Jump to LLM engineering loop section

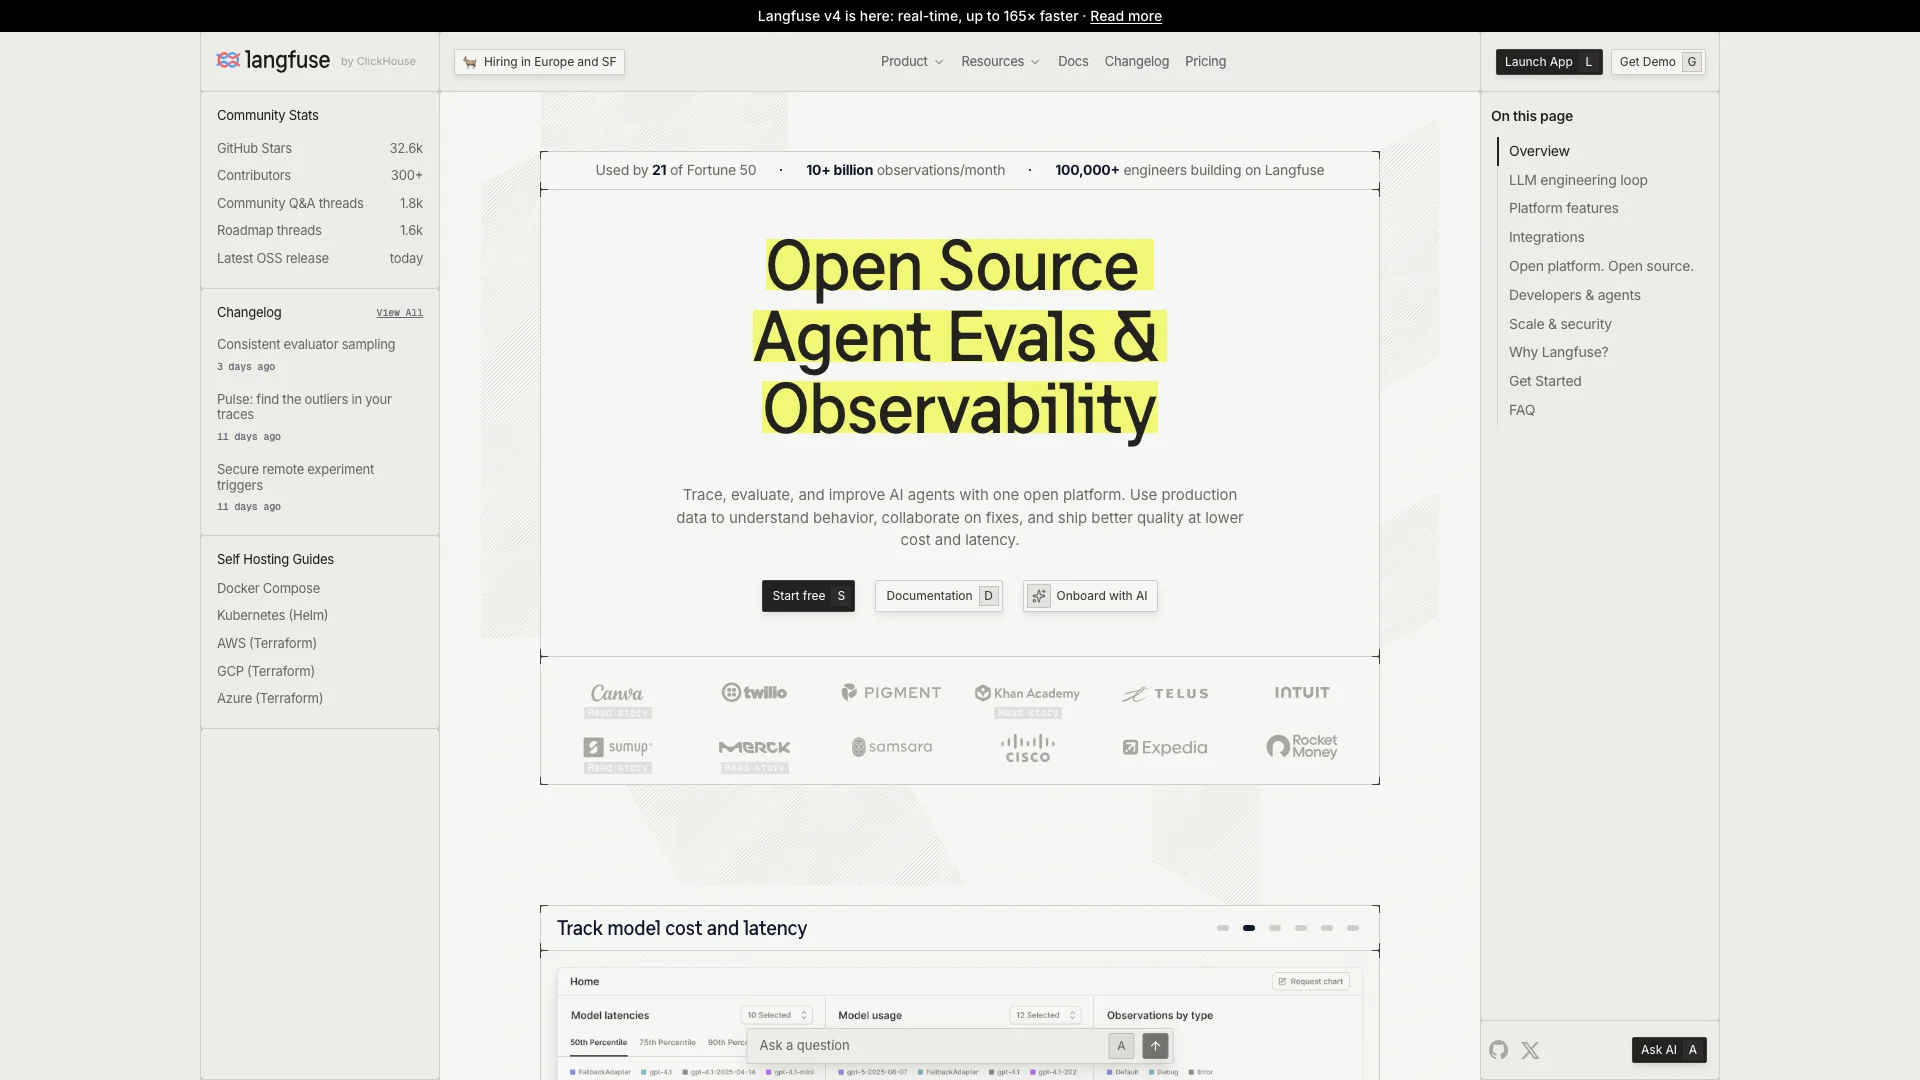tap(1578, 180)
